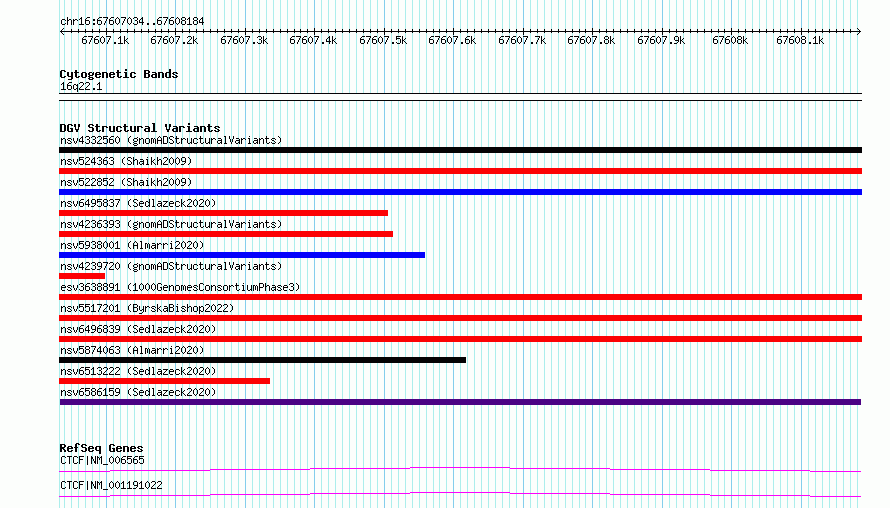This screenshot has height=508, width=890.
Task: Click the nsv4332560 gnomAD variant label
Action: [171, 140]
